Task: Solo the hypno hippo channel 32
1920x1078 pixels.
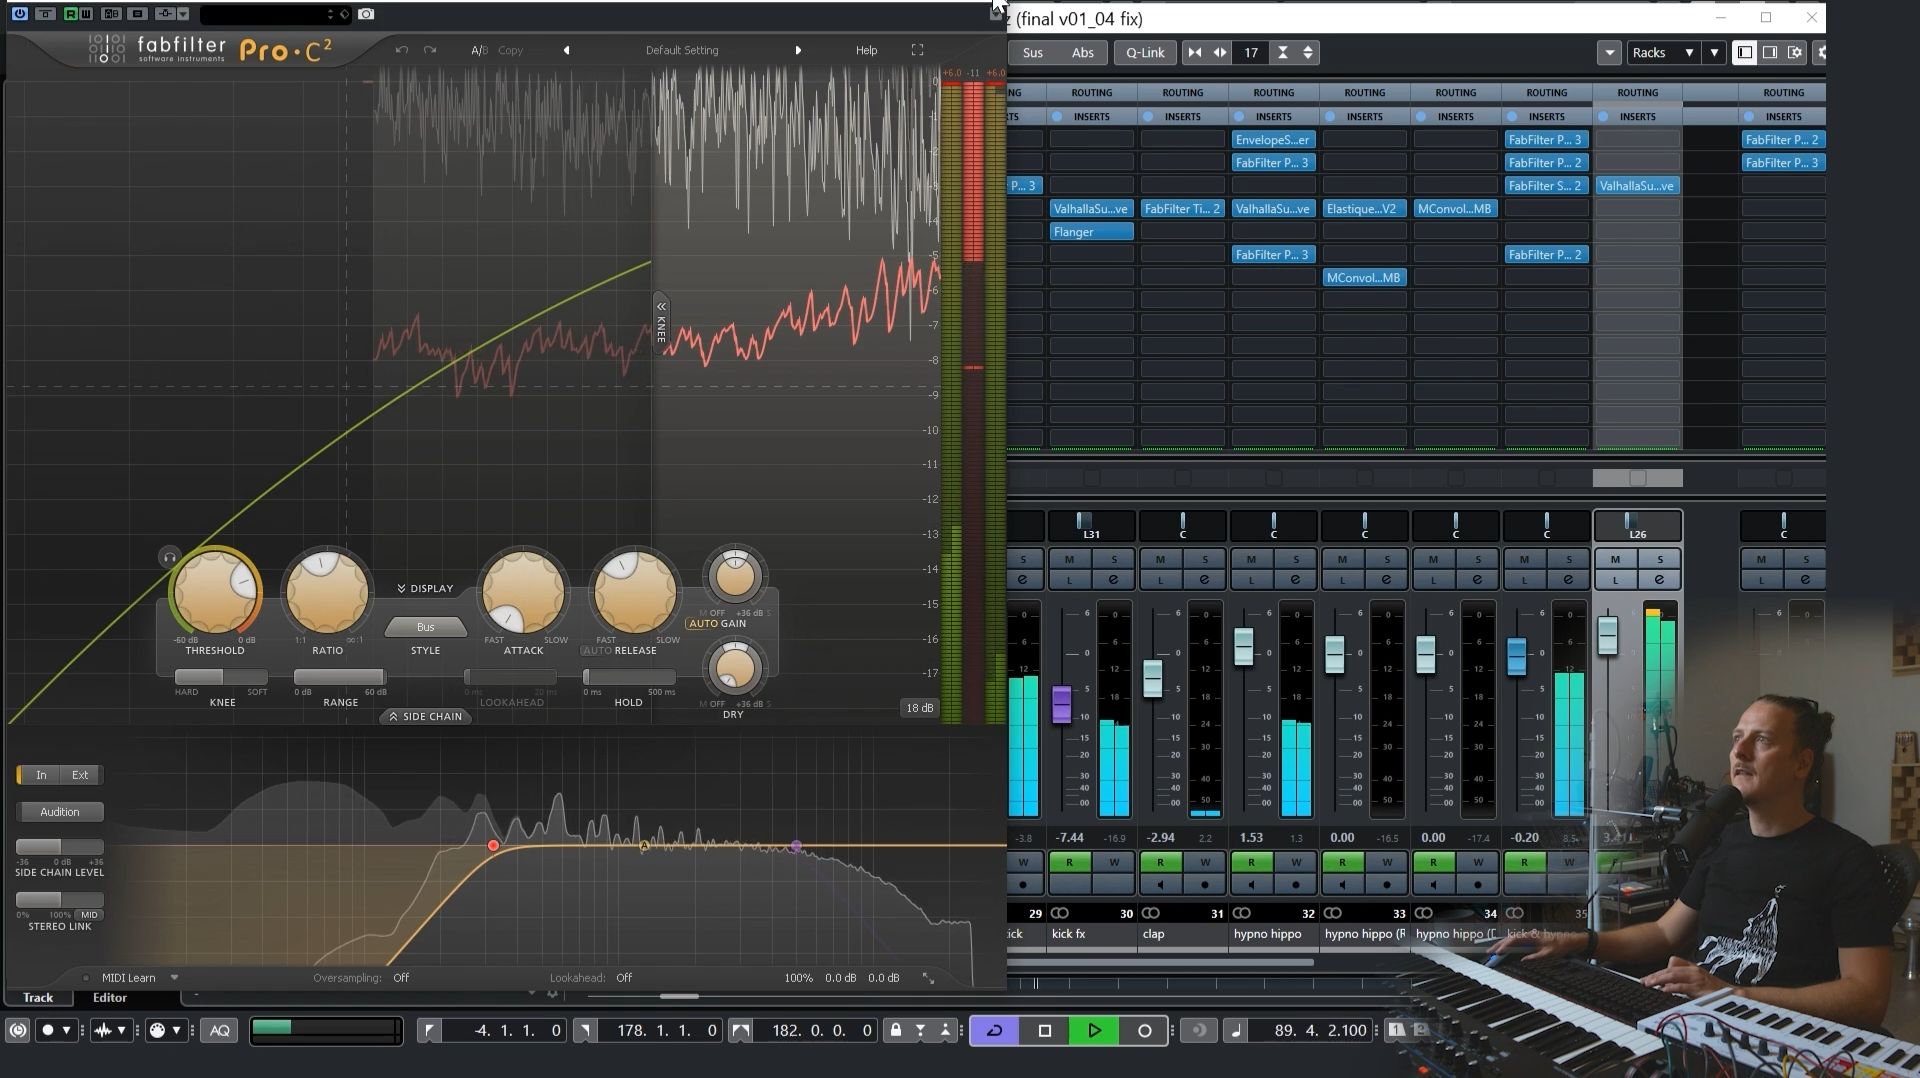Action: pyautogui.click(x=1296, y=559)
